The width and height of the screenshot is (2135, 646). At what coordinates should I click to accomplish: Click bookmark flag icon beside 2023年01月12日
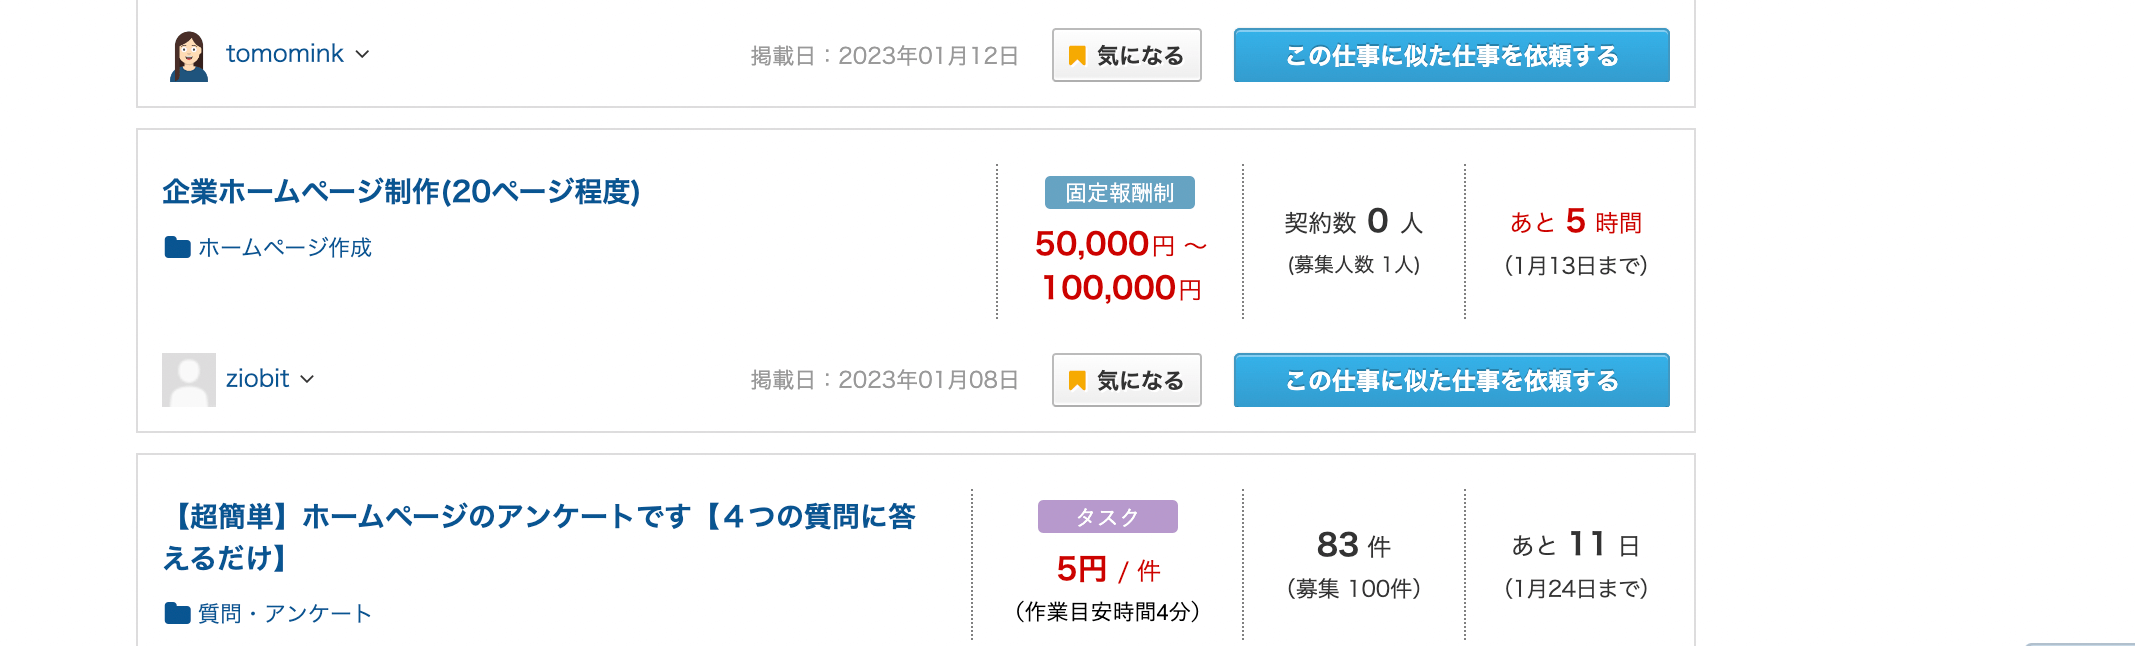coord(1077,56)
